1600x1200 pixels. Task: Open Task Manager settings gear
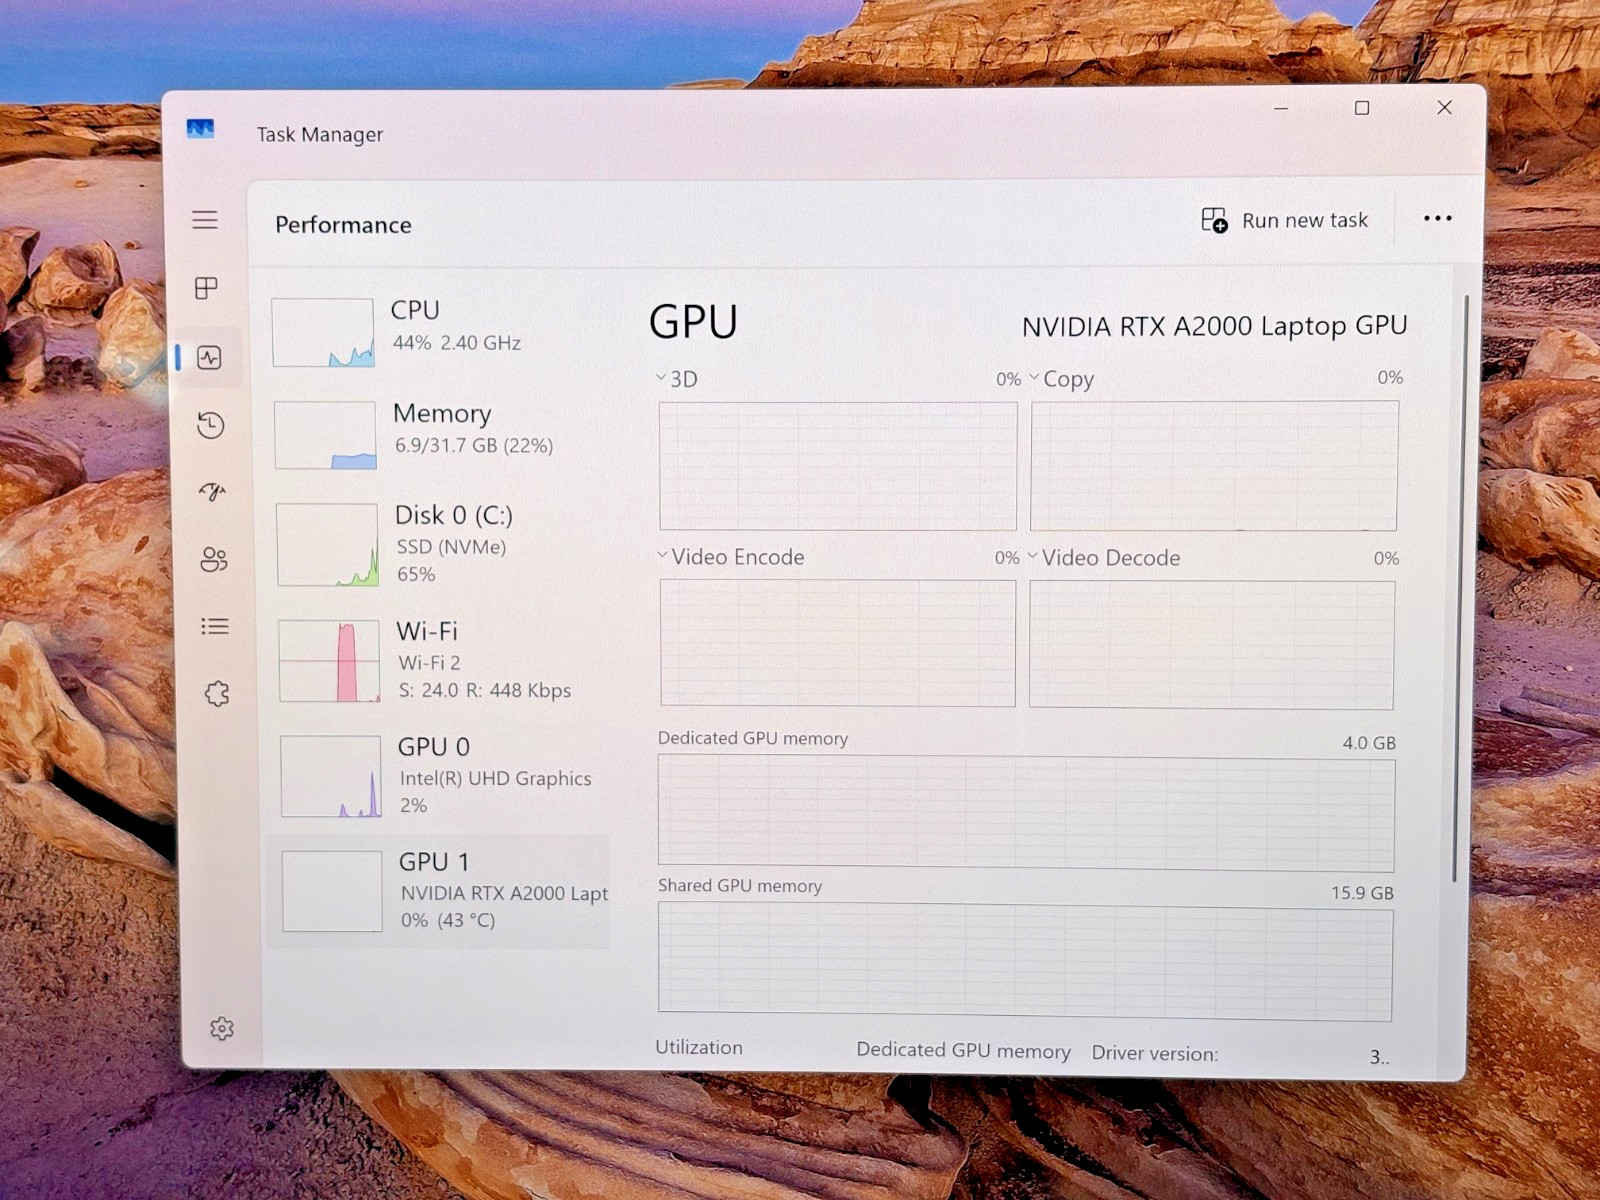[222, 1028]
